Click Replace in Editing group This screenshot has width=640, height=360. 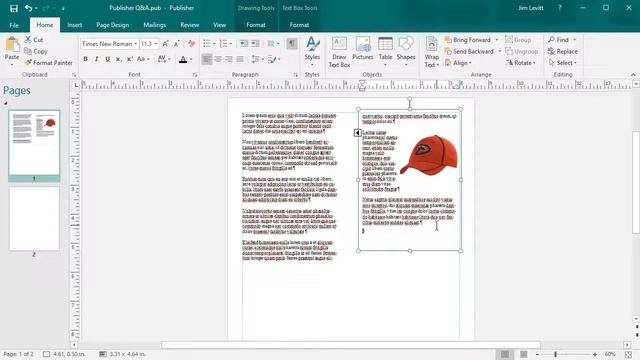coord(562,51)
